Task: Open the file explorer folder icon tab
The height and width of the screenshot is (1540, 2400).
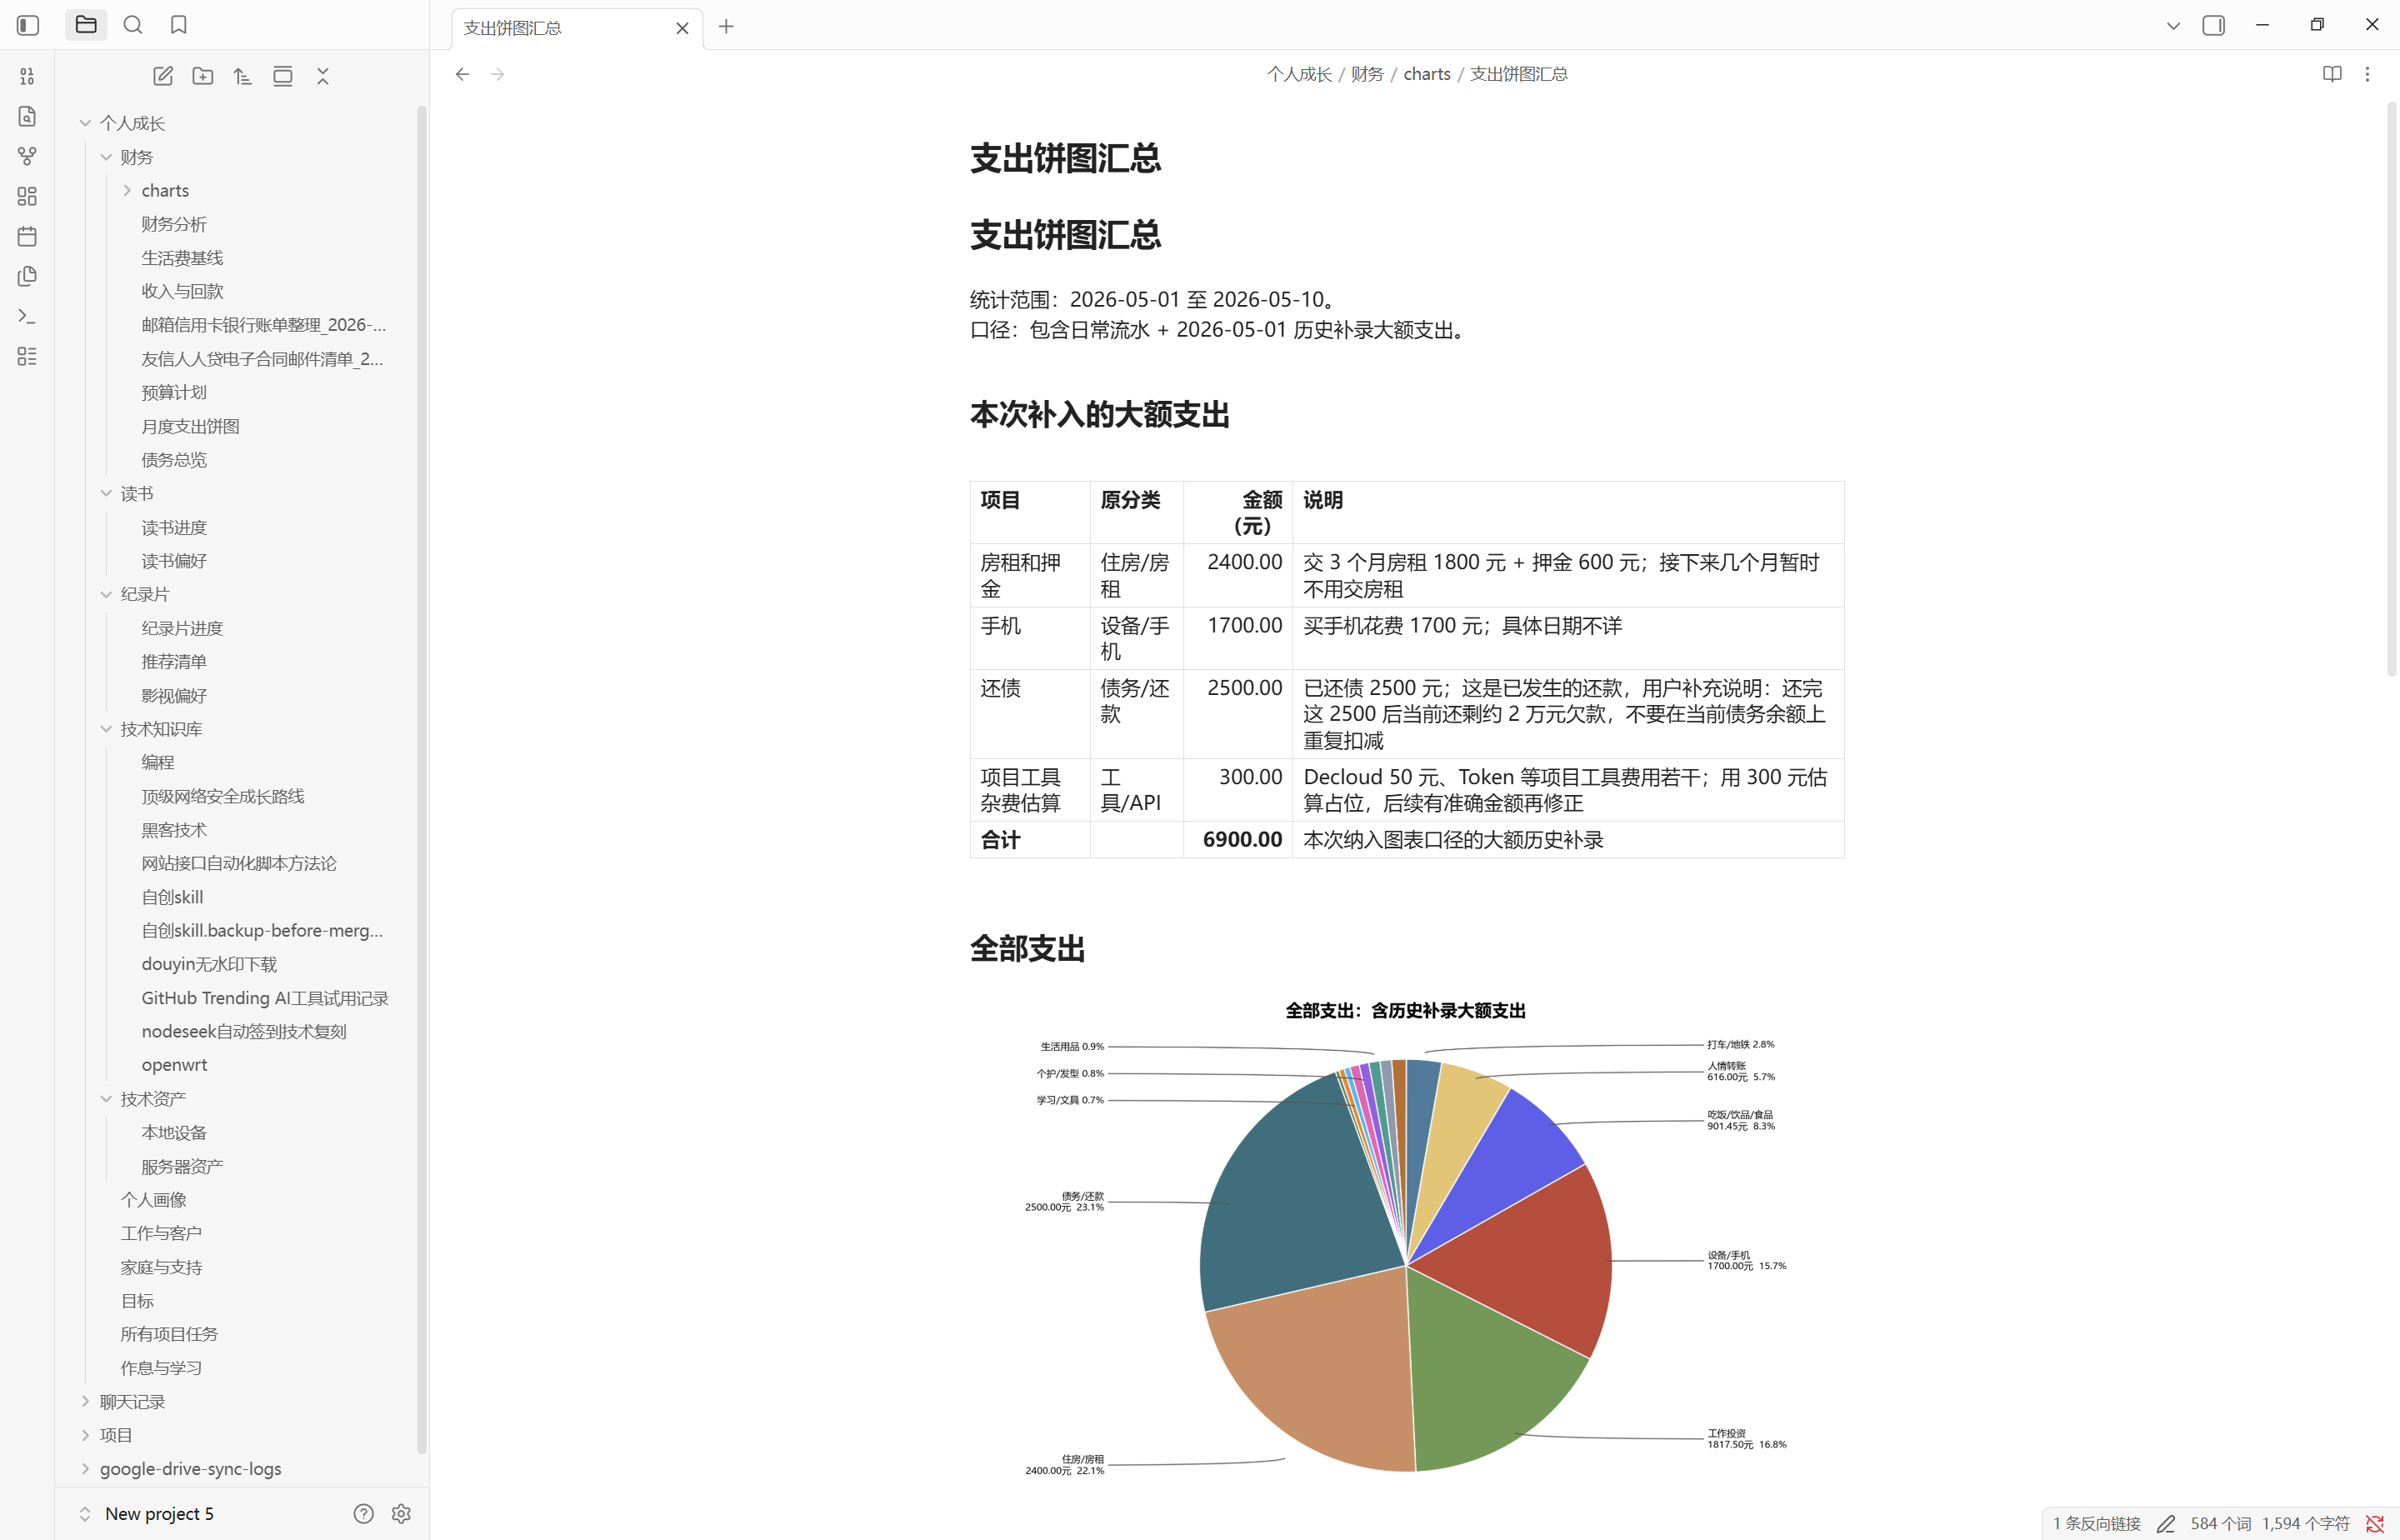Action: click(x=86, y=25)
